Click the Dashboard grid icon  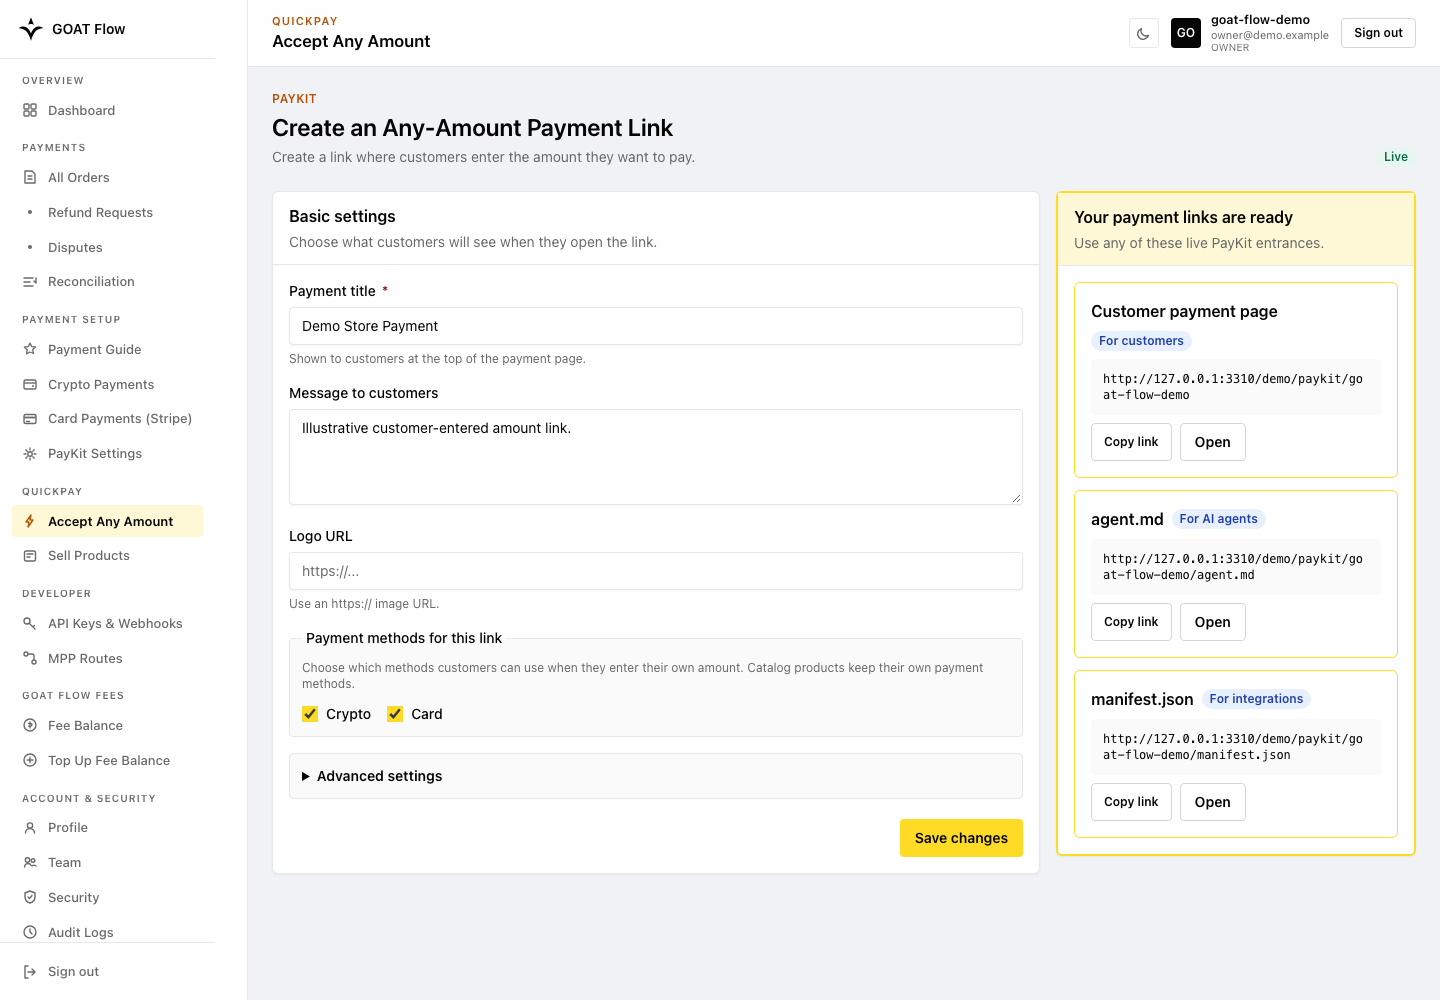click(30, 111)
